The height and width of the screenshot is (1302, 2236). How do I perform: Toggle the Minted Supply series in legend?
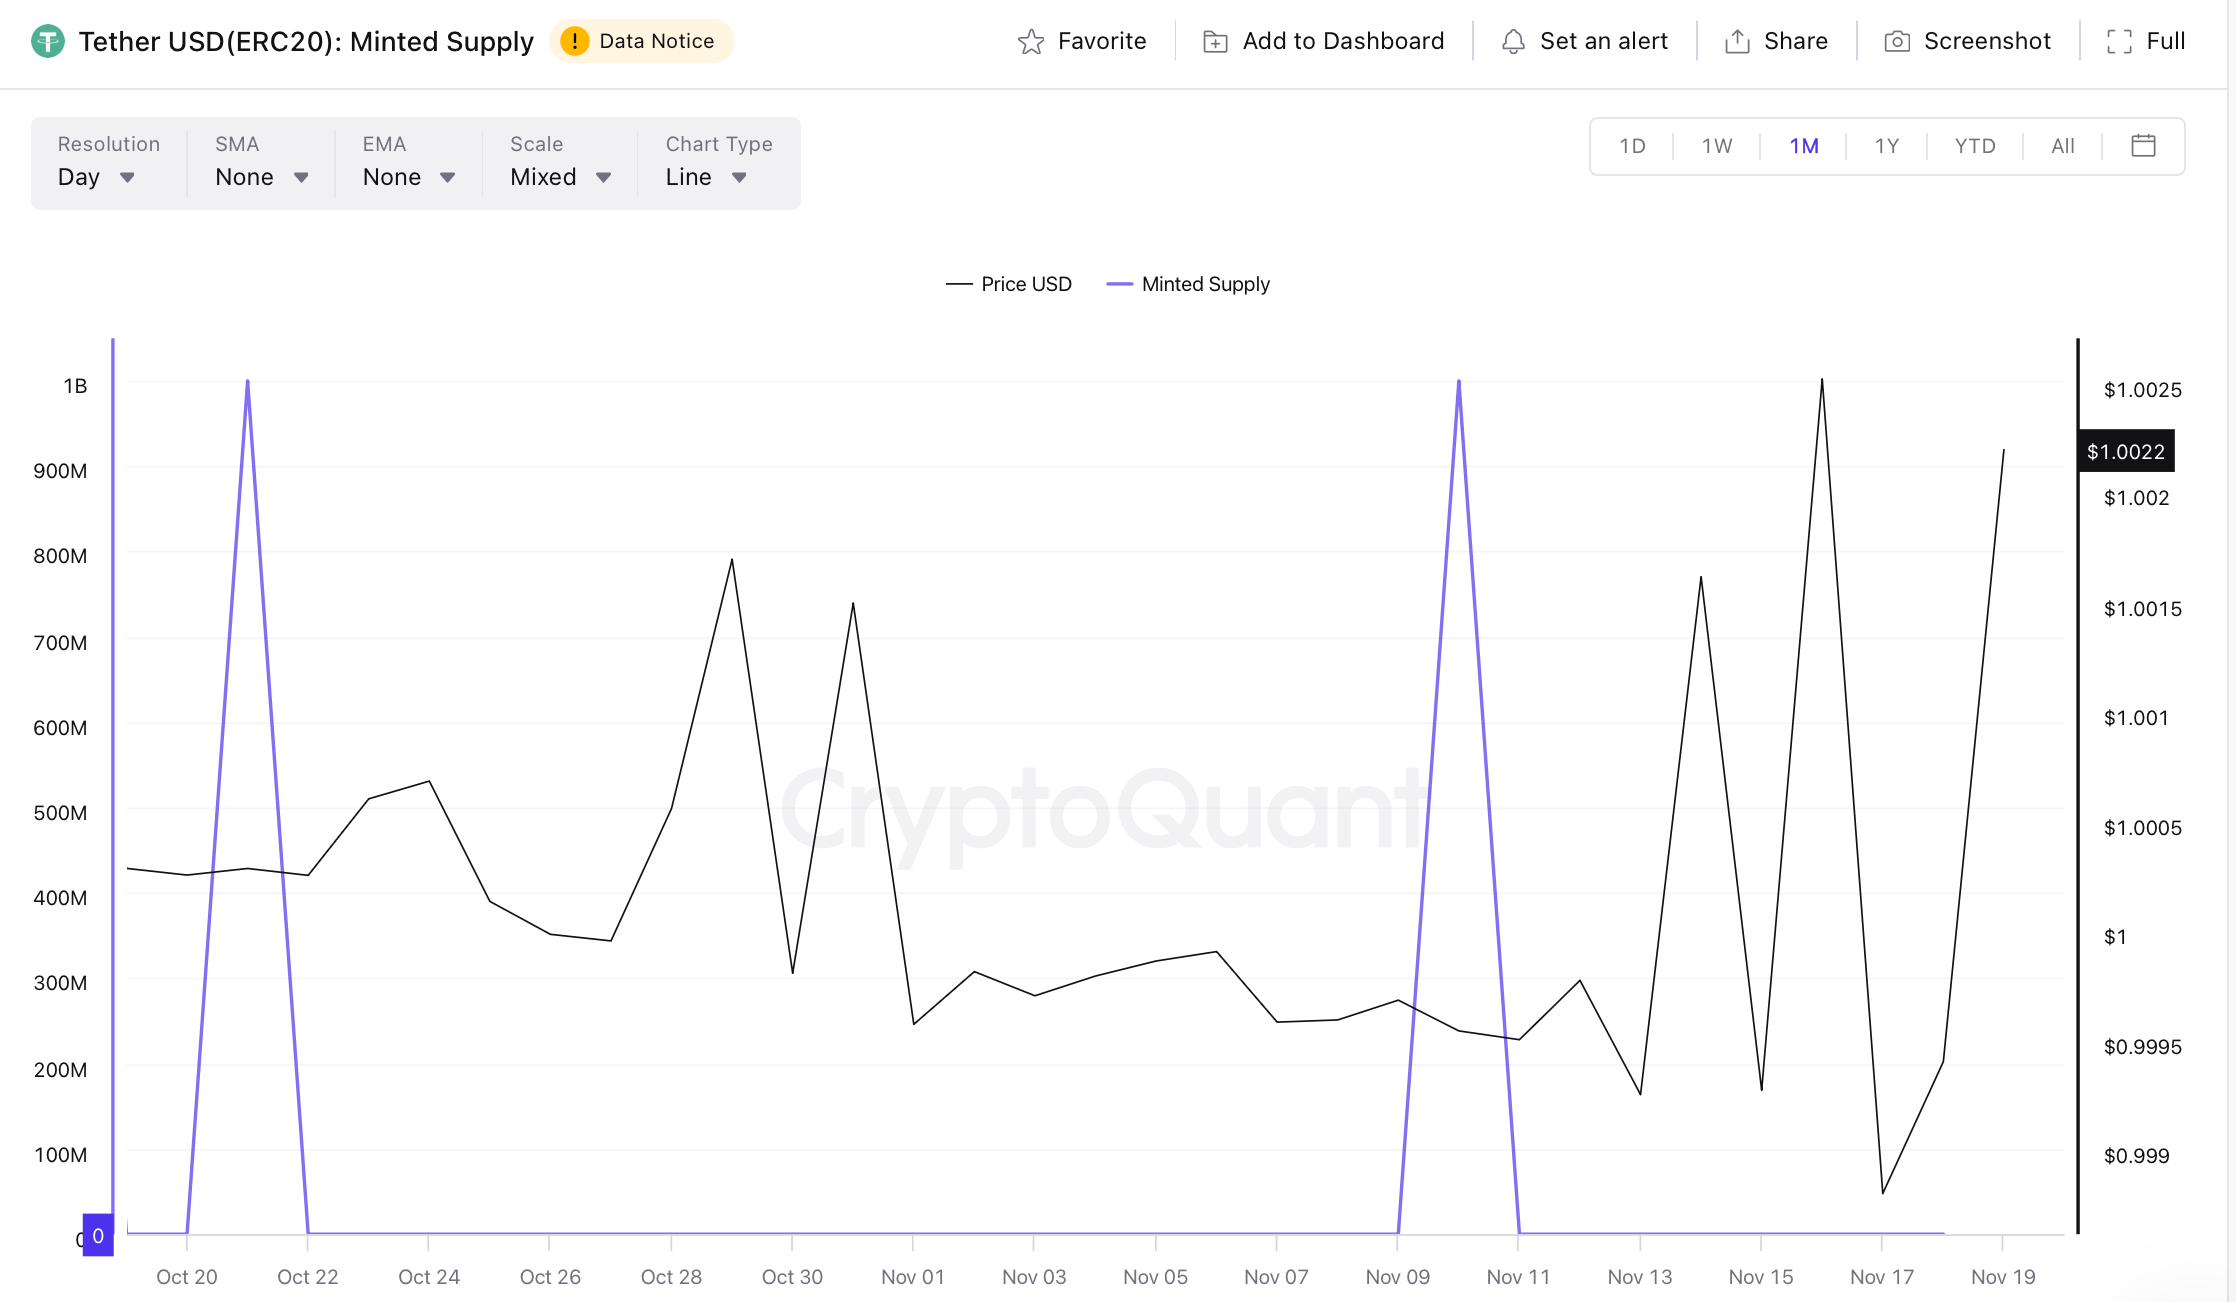(1188, 284)
